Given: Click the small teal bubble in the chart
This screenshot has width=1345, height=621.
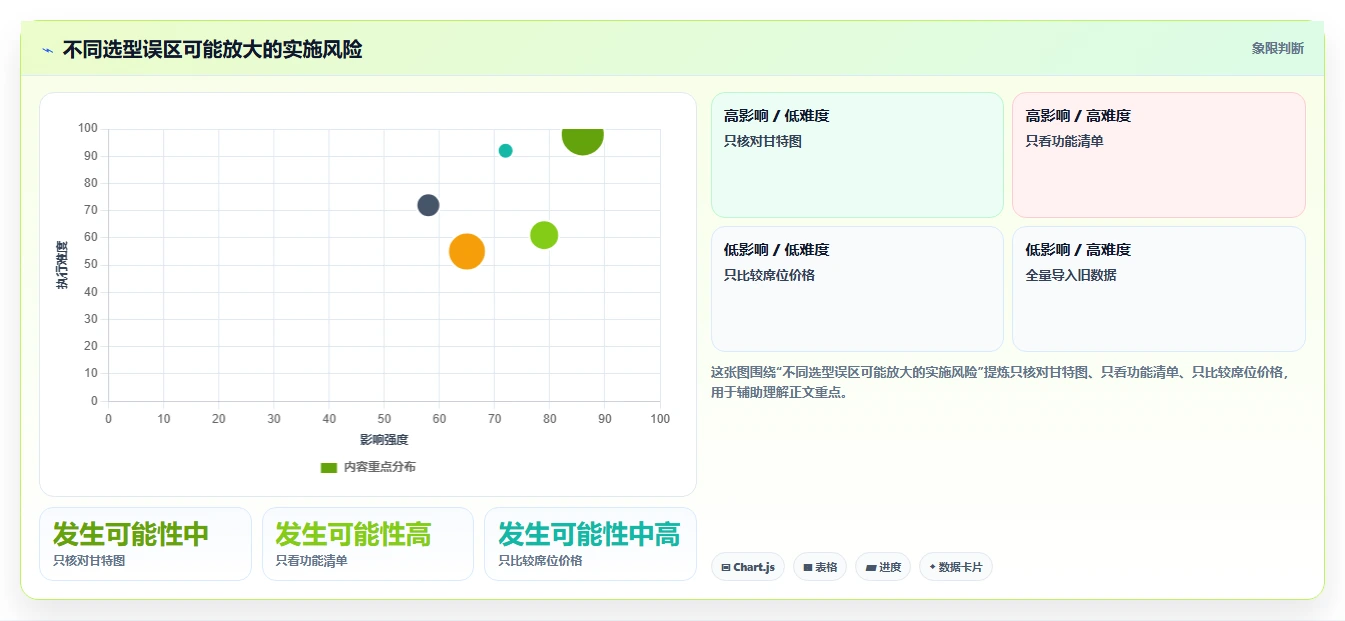Looking at the screenshot, I should tap(505, 151).
